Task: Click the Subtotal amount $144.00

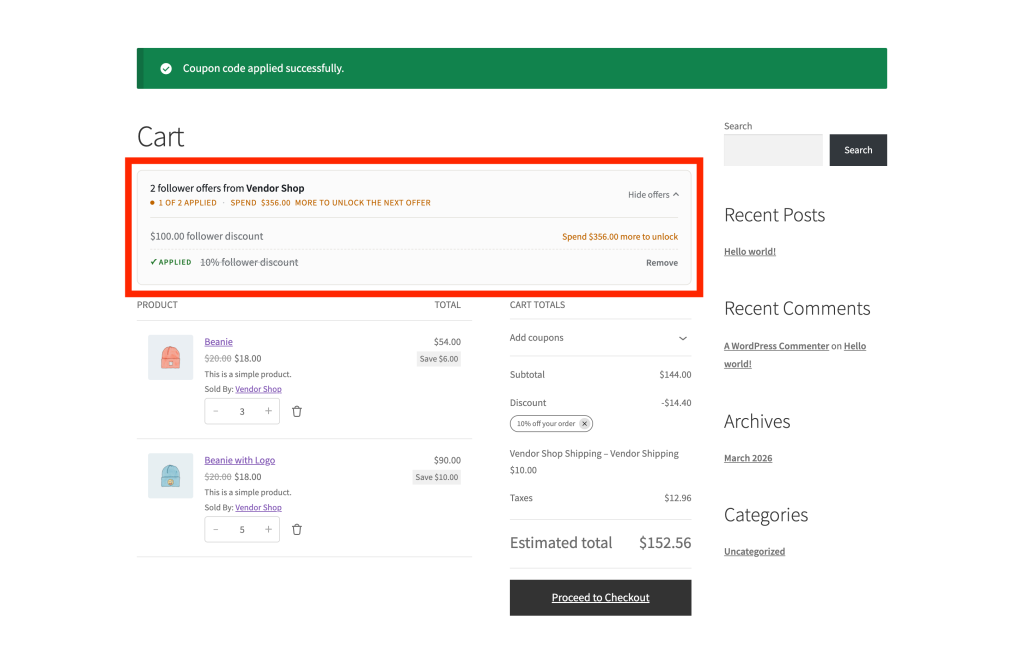Action: [675, 375]
